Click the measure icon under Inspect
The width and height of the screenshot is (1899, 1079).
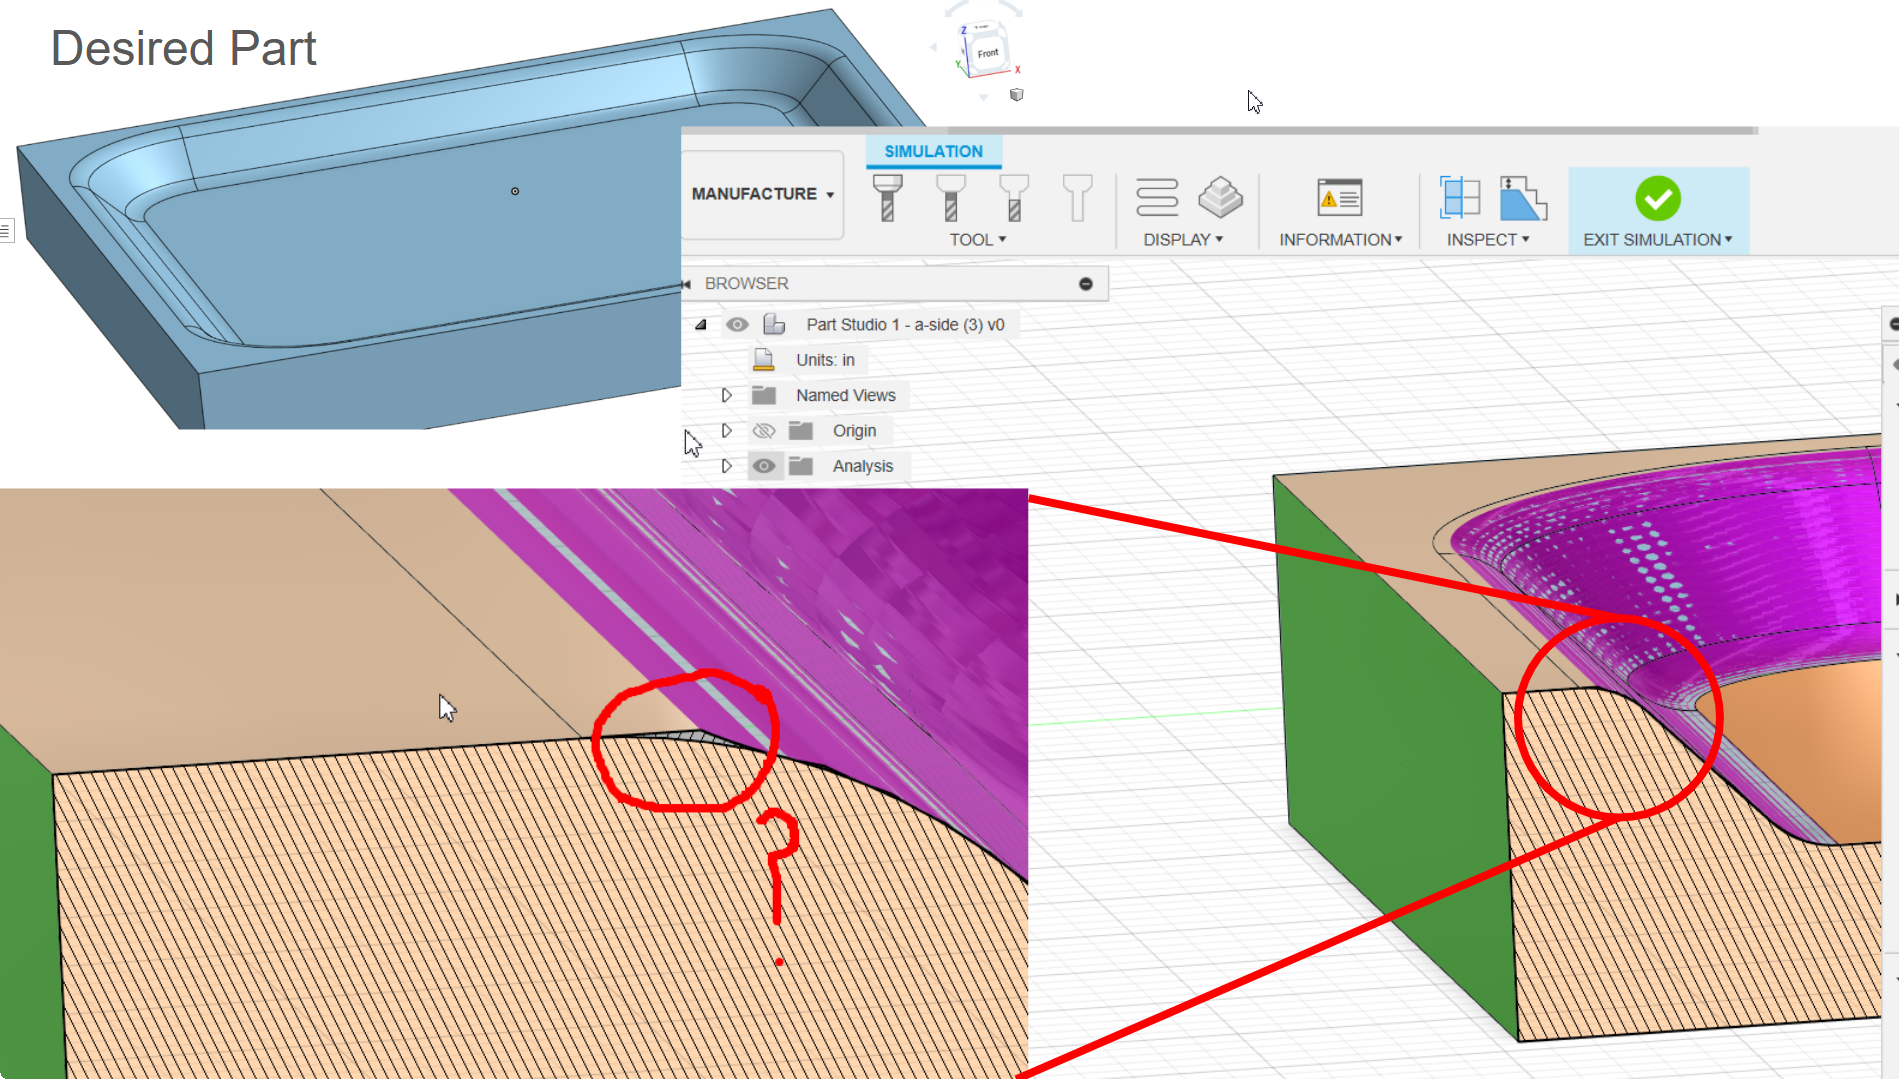coord(1523,198)
